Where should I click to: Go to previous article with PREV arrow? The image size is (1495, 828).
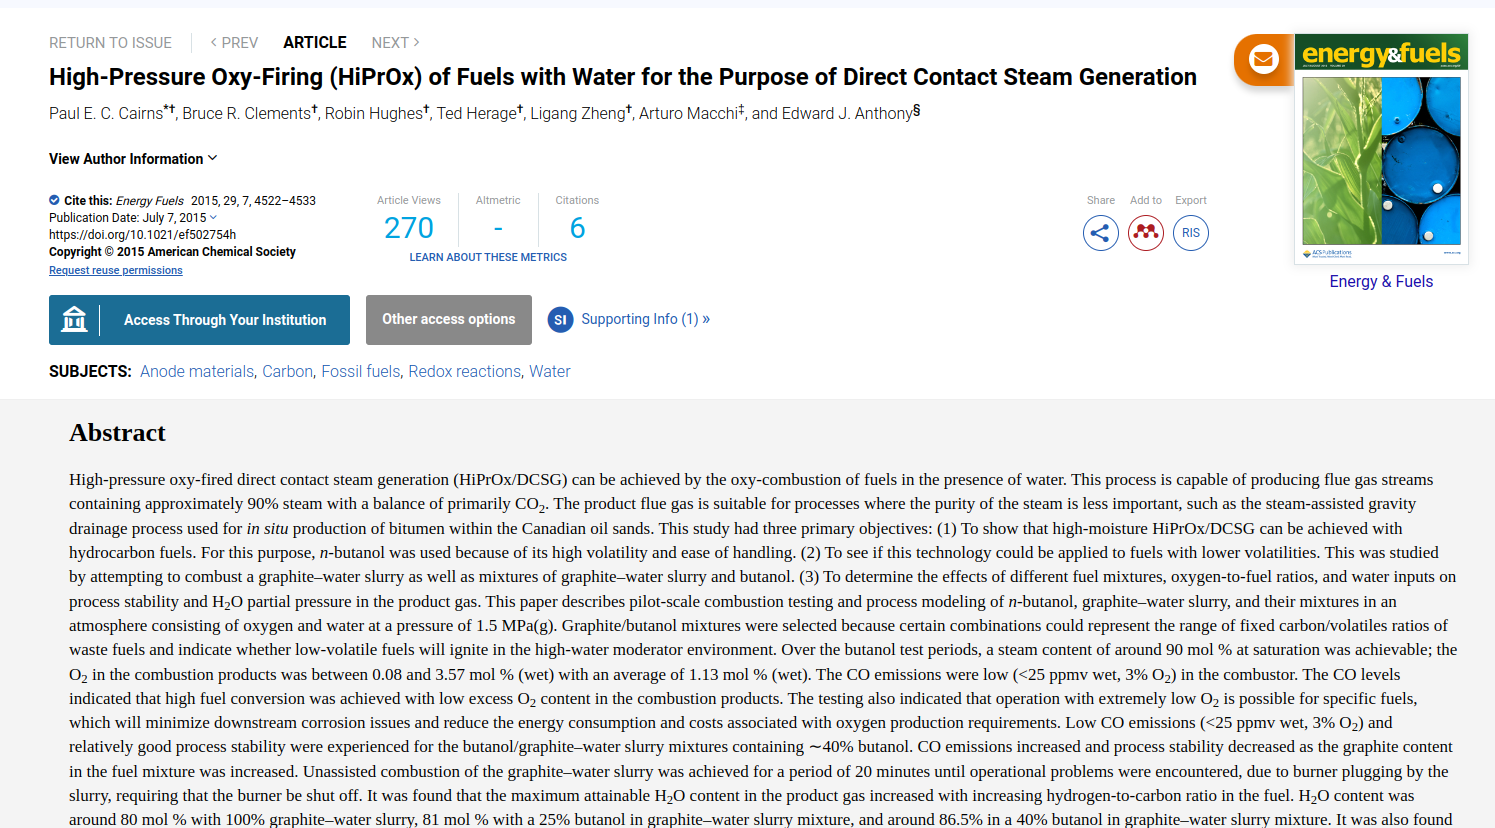pyautogui.click(x=234, y=43)
